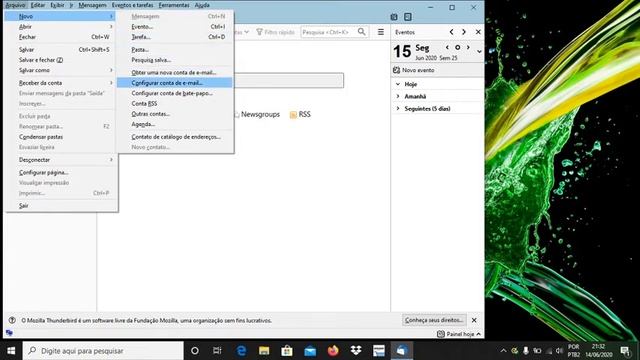Dismiss the Mozilla rights notification bar
The image size is (640, 360).
(x=474, y=320)
